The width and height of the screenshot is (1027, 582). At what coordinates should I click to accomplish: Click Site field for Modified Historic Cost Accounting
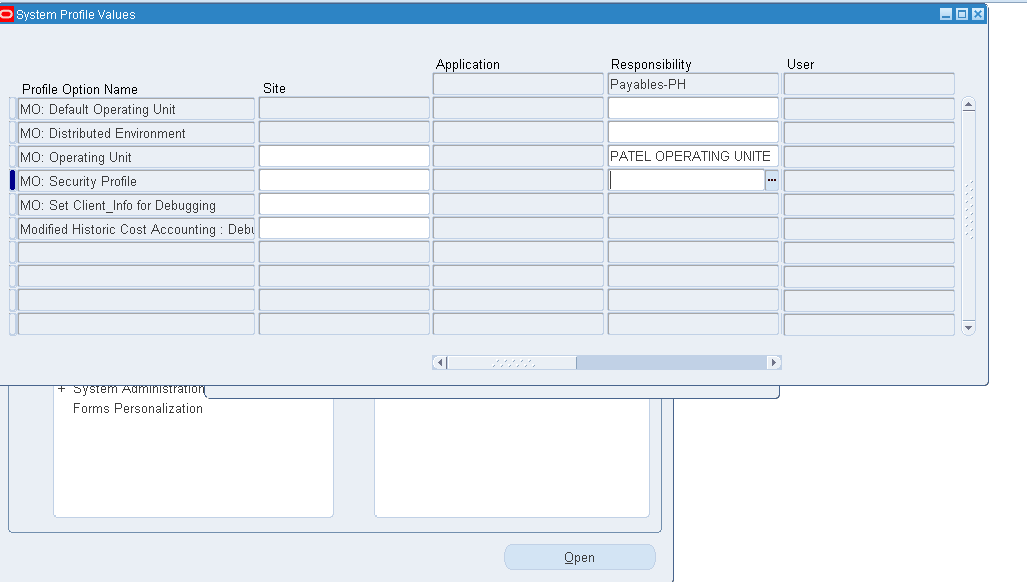tap(344, 229)
